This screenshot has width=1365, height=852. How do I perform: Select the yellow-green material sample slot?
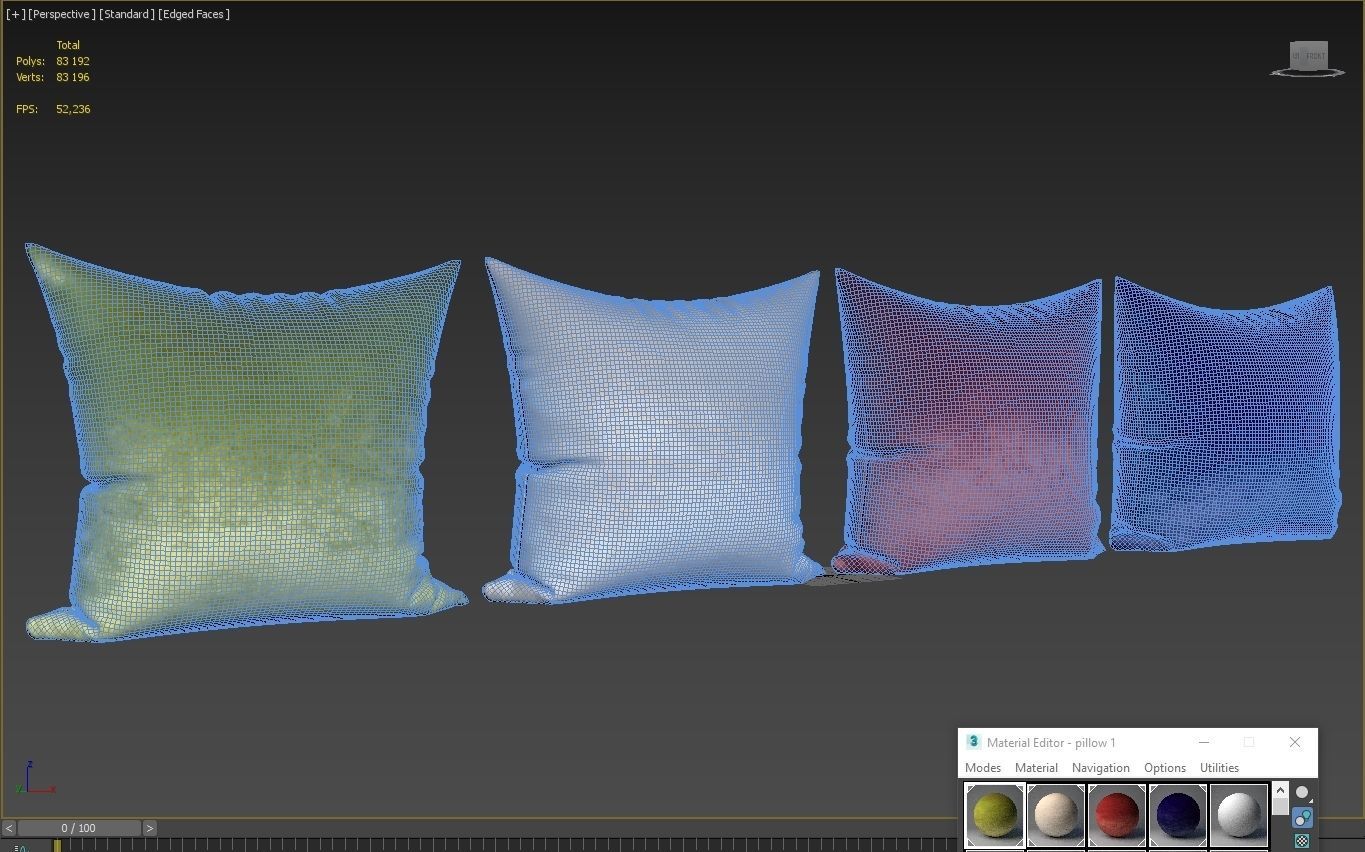coord(995,815)
